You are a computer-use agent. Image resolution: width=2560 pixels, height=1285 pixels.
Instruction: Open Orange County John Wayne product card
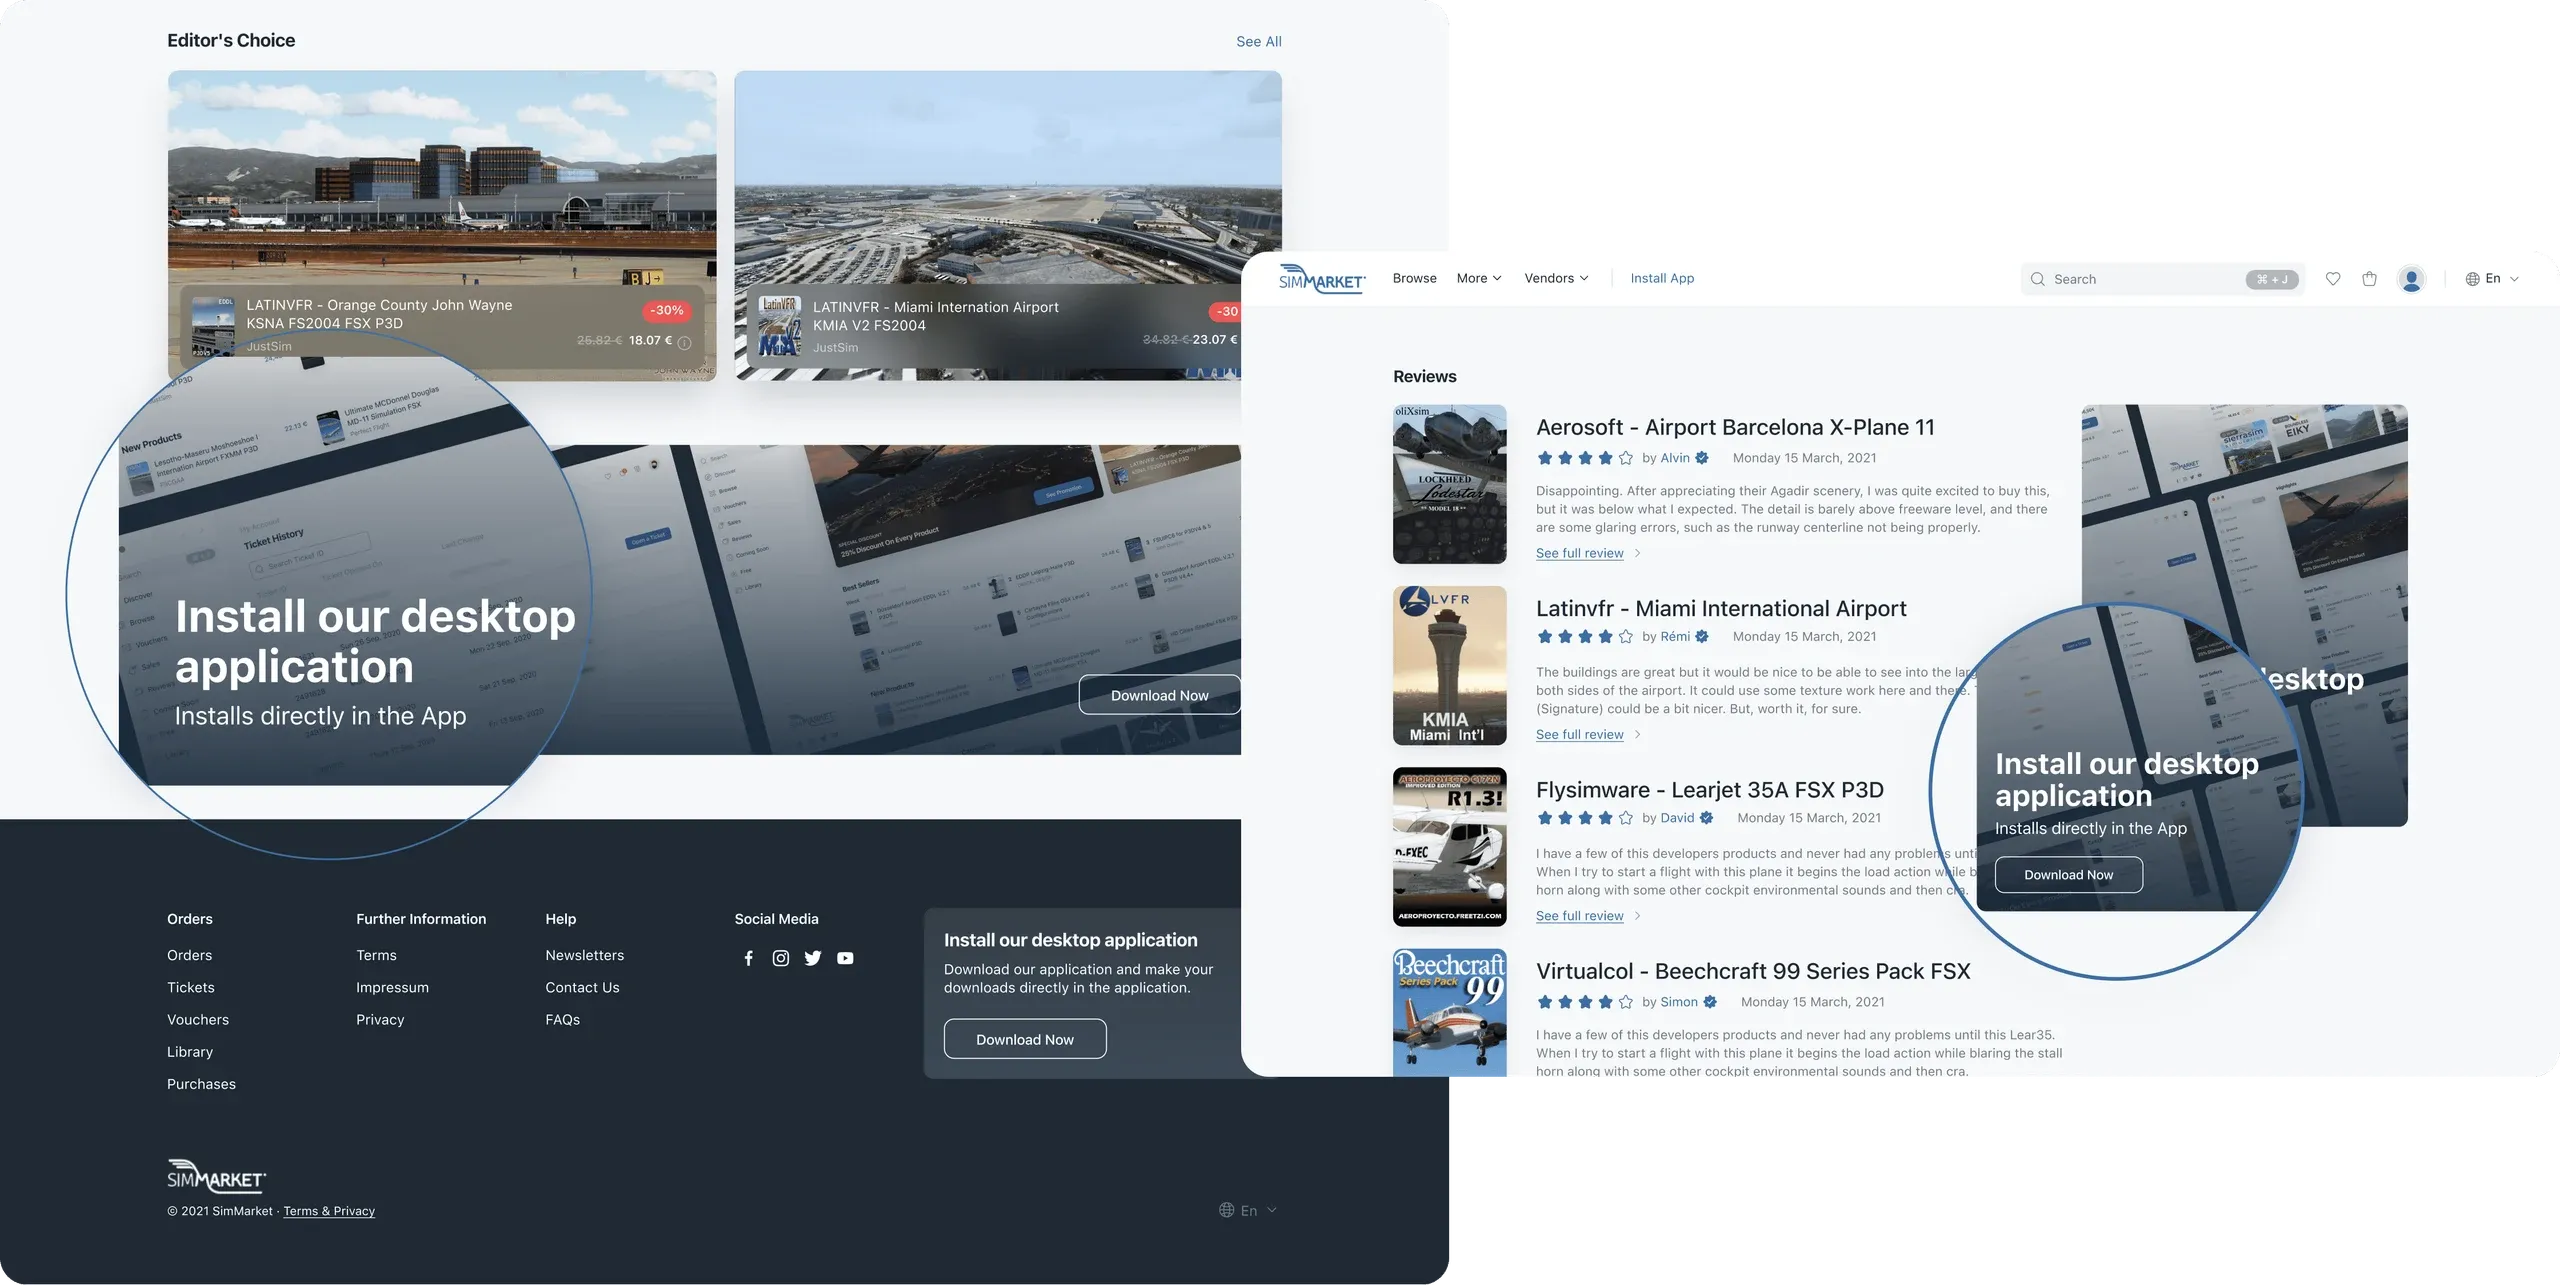[442, 225]
